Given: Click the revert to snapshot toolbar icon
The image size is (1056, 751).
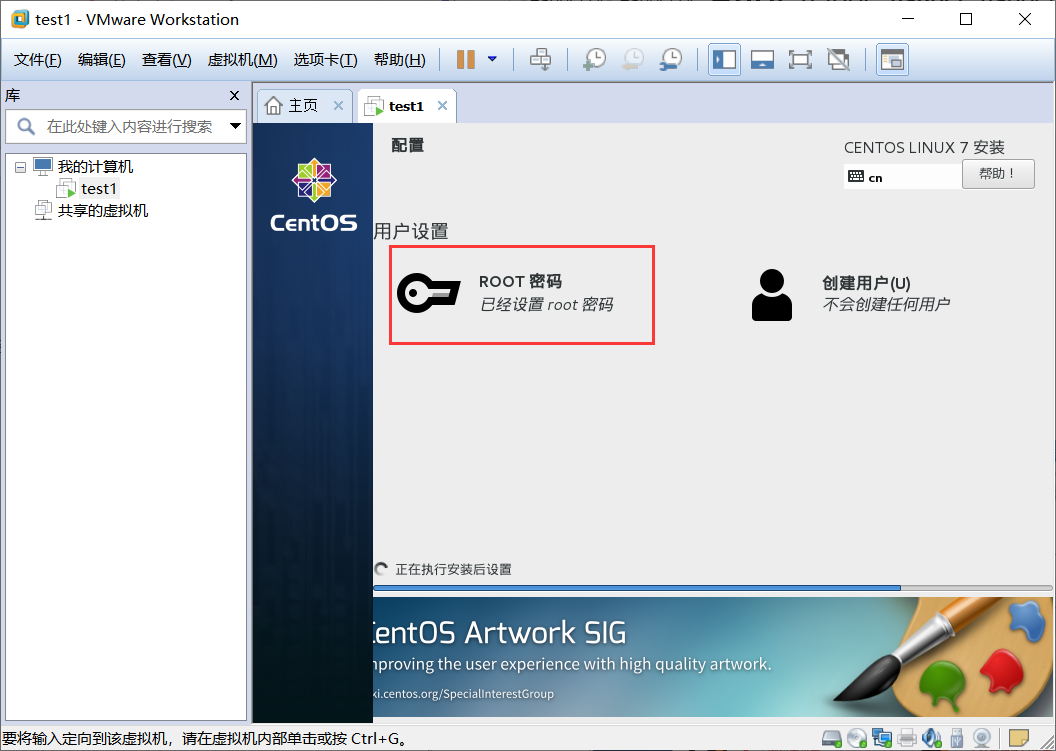Looking at the screenshot, I should point(632,59).
